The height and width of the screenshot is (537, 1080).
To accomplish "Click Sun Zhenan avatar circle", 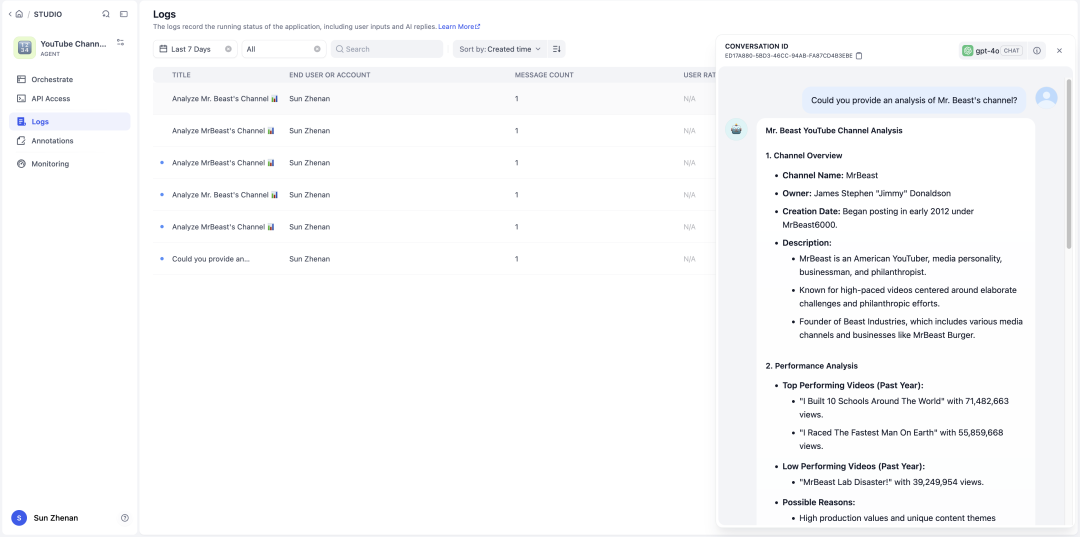I will [19, 518].
